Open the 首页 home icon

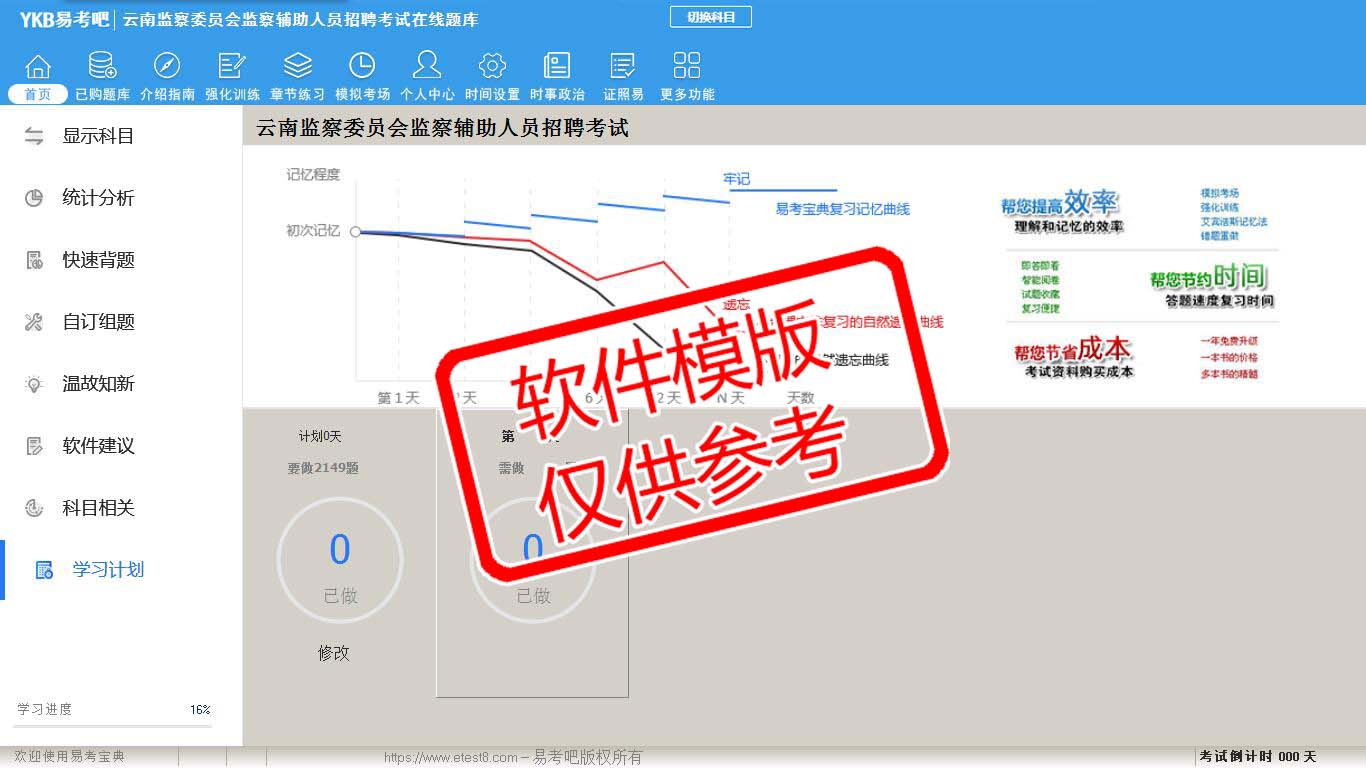pyautogui.click(x=38, y=66)
